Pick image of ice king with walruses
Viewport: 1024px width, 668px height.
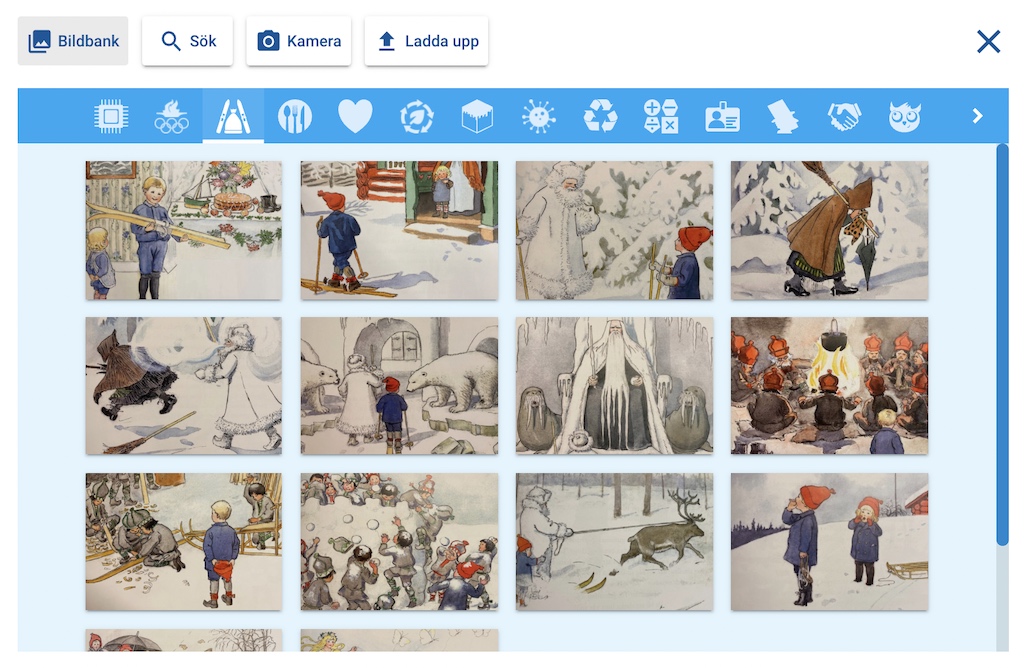coord(615,386)
